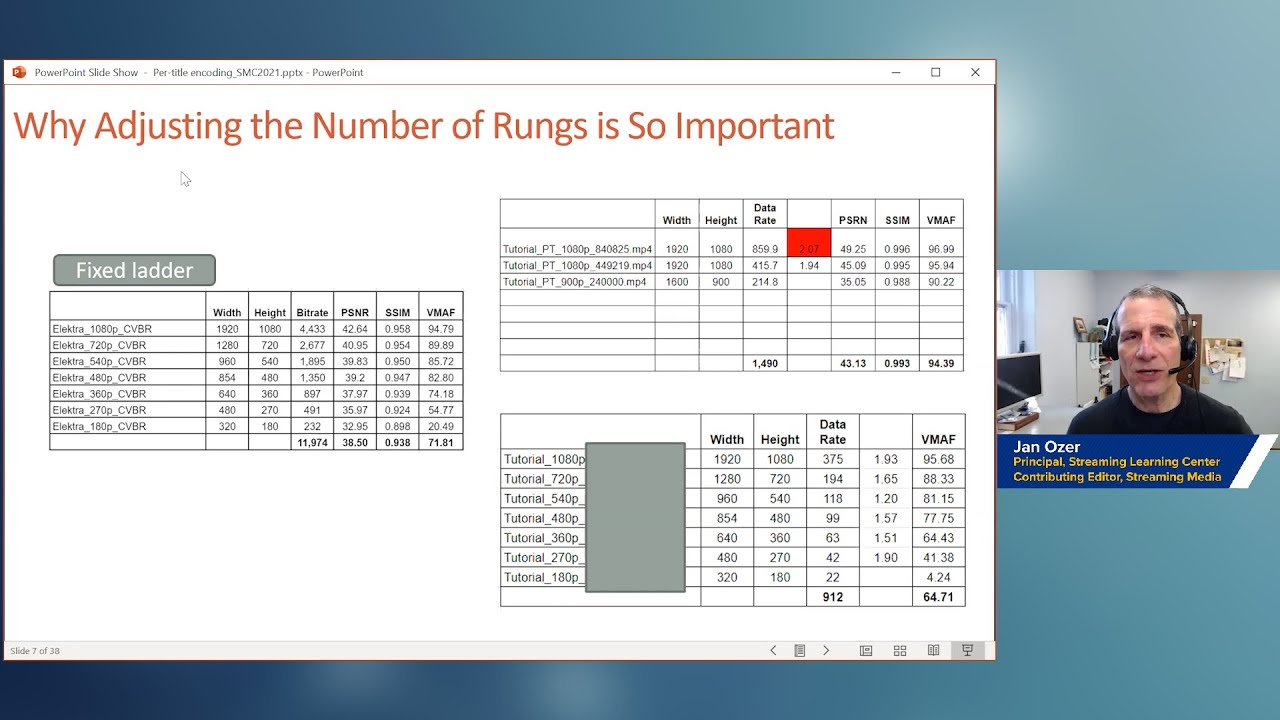Close the PowerPoint slide show window
This screenshot has width=1280, height=720.
click(975, 72)
